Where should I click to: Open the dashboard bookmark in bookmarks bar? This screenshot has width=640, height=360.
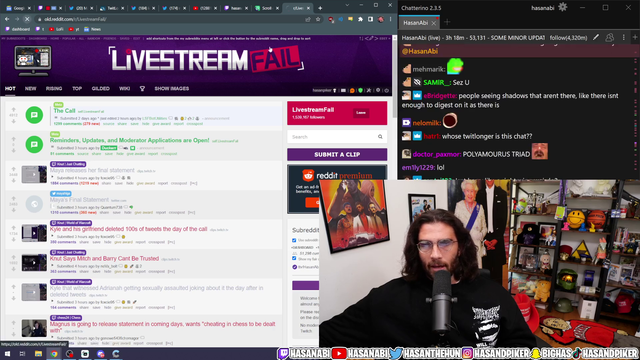pyautogui.click(x=18, y=29)
